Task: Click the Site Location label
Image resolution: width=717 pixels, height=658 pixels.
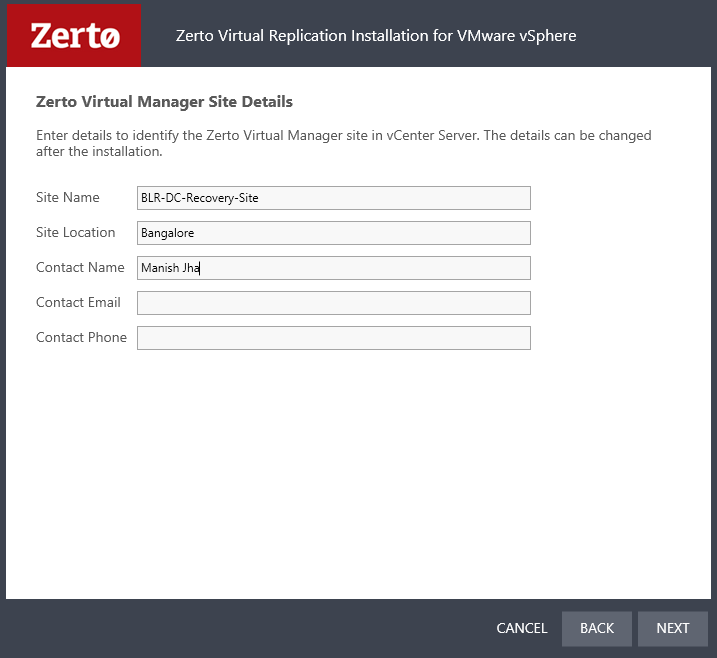Action: tap(75, 233)
